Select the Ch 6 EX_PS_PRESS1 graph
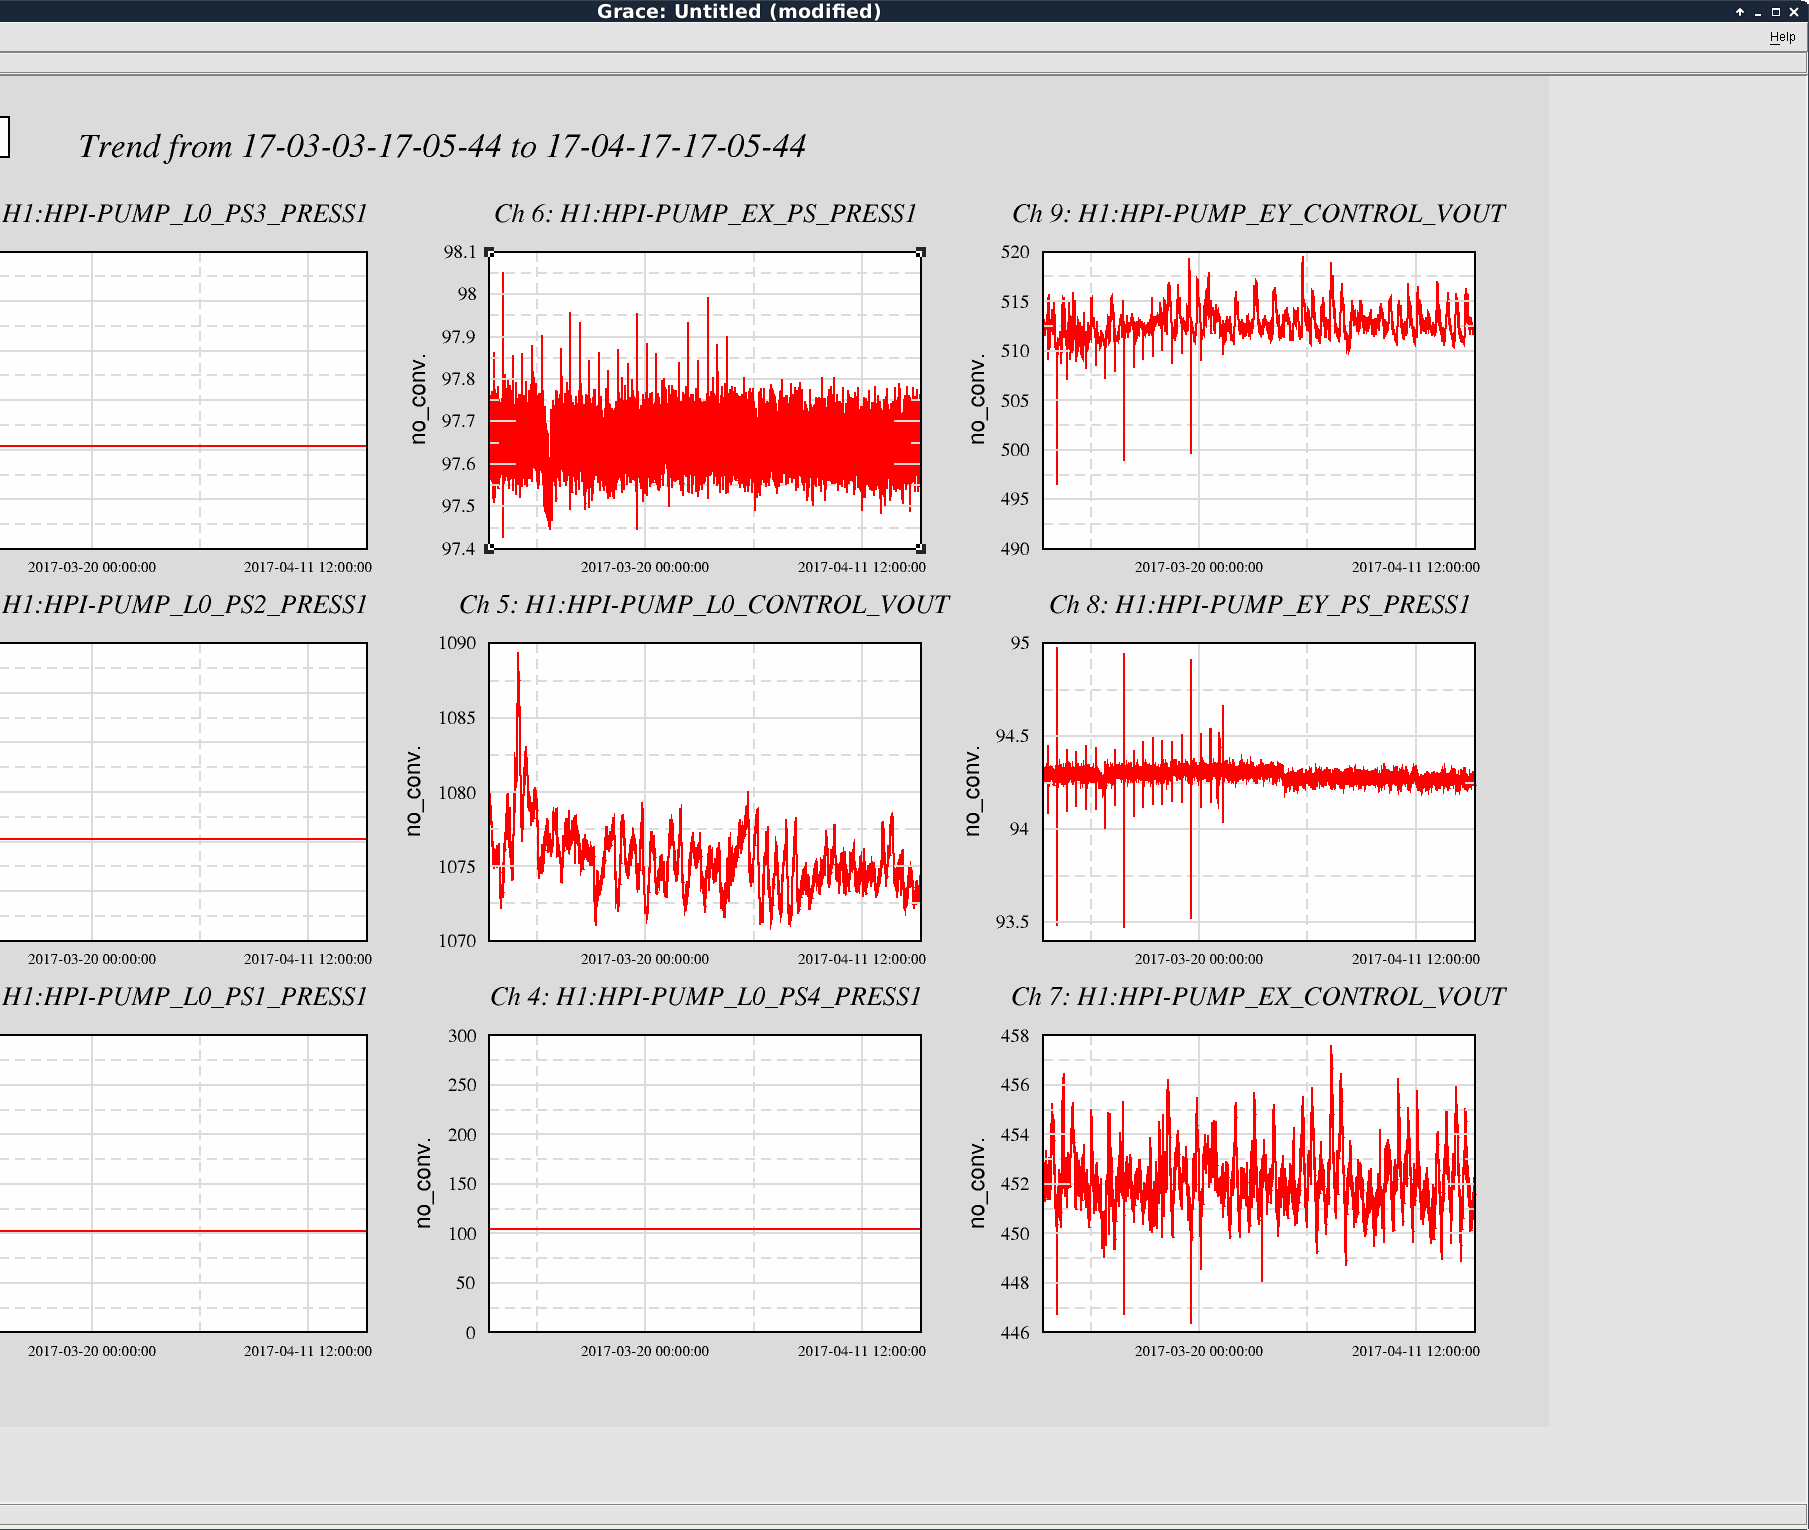The image size is (1809, 1530). point(705,400)
